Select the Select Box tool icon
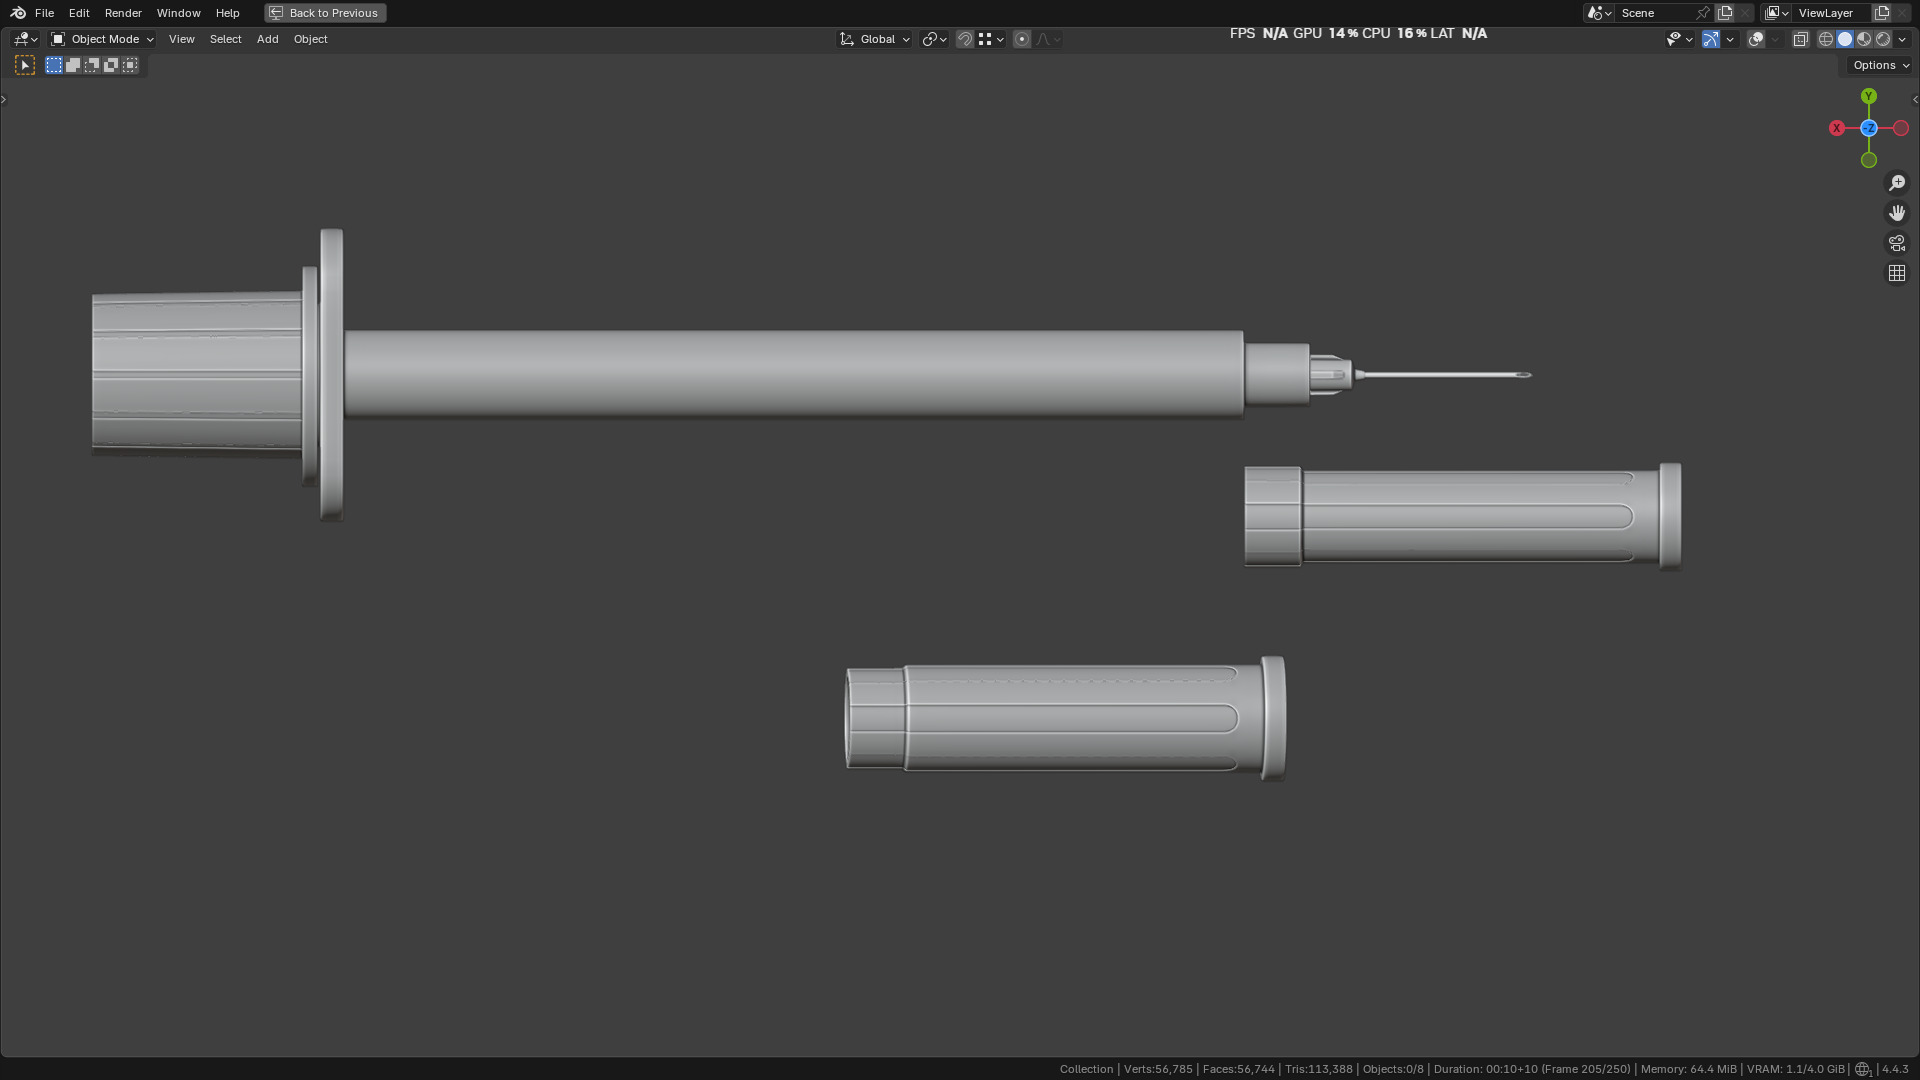Viewport: 1920px width, 1080px height. (x=25, y=65)
